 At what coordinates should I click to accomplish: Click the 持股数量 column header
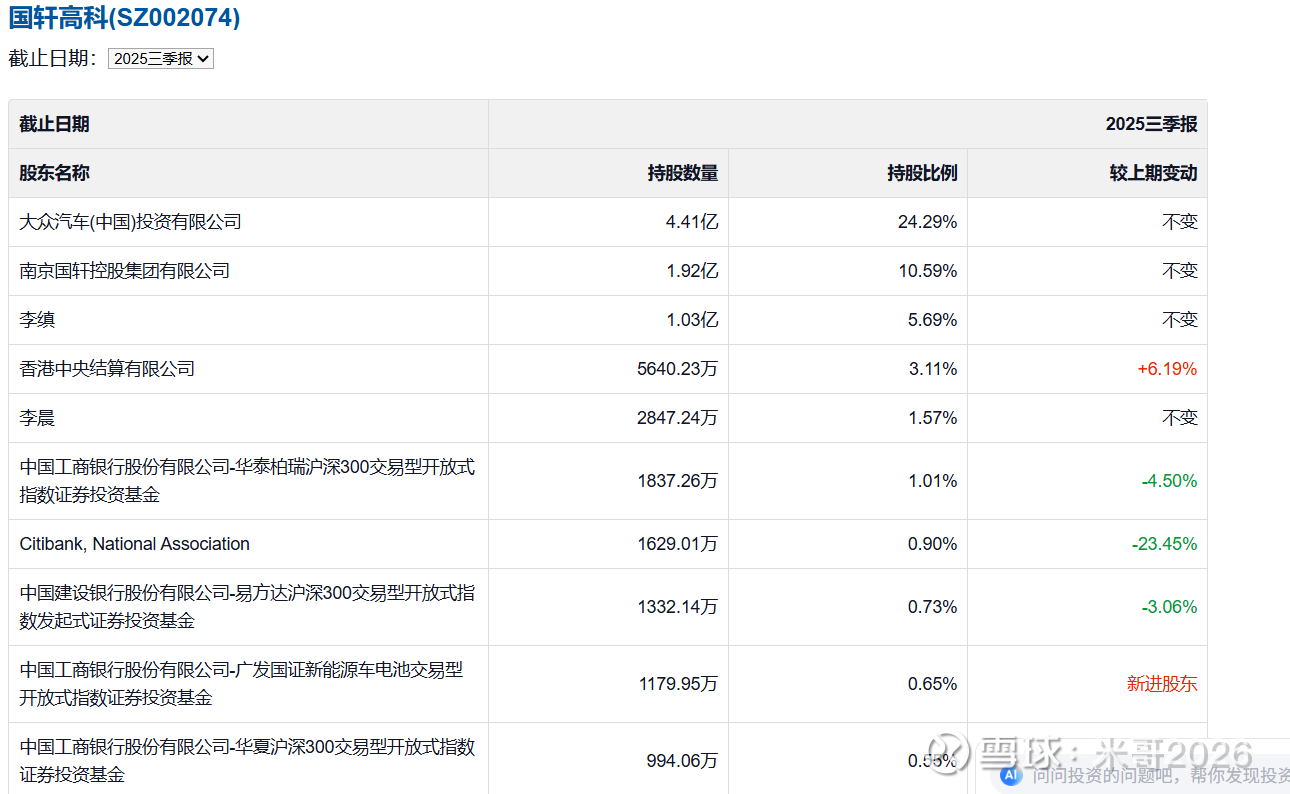pos(682,173)
